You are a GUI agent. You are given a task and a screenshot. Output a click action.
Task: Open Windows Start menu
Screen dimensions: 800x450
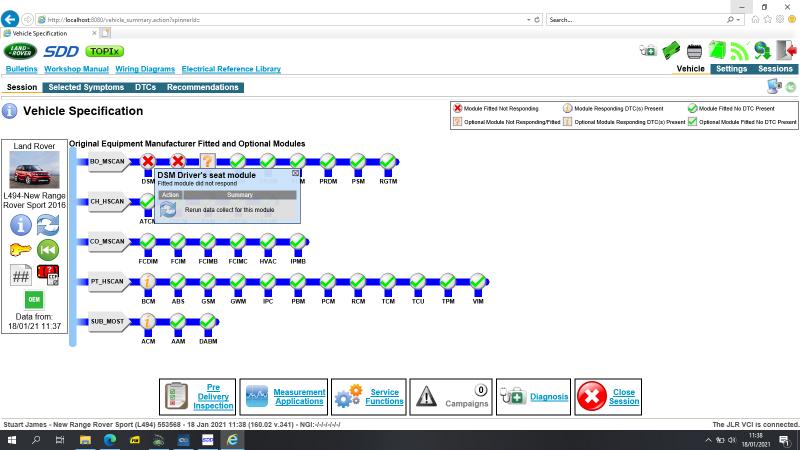11,440
